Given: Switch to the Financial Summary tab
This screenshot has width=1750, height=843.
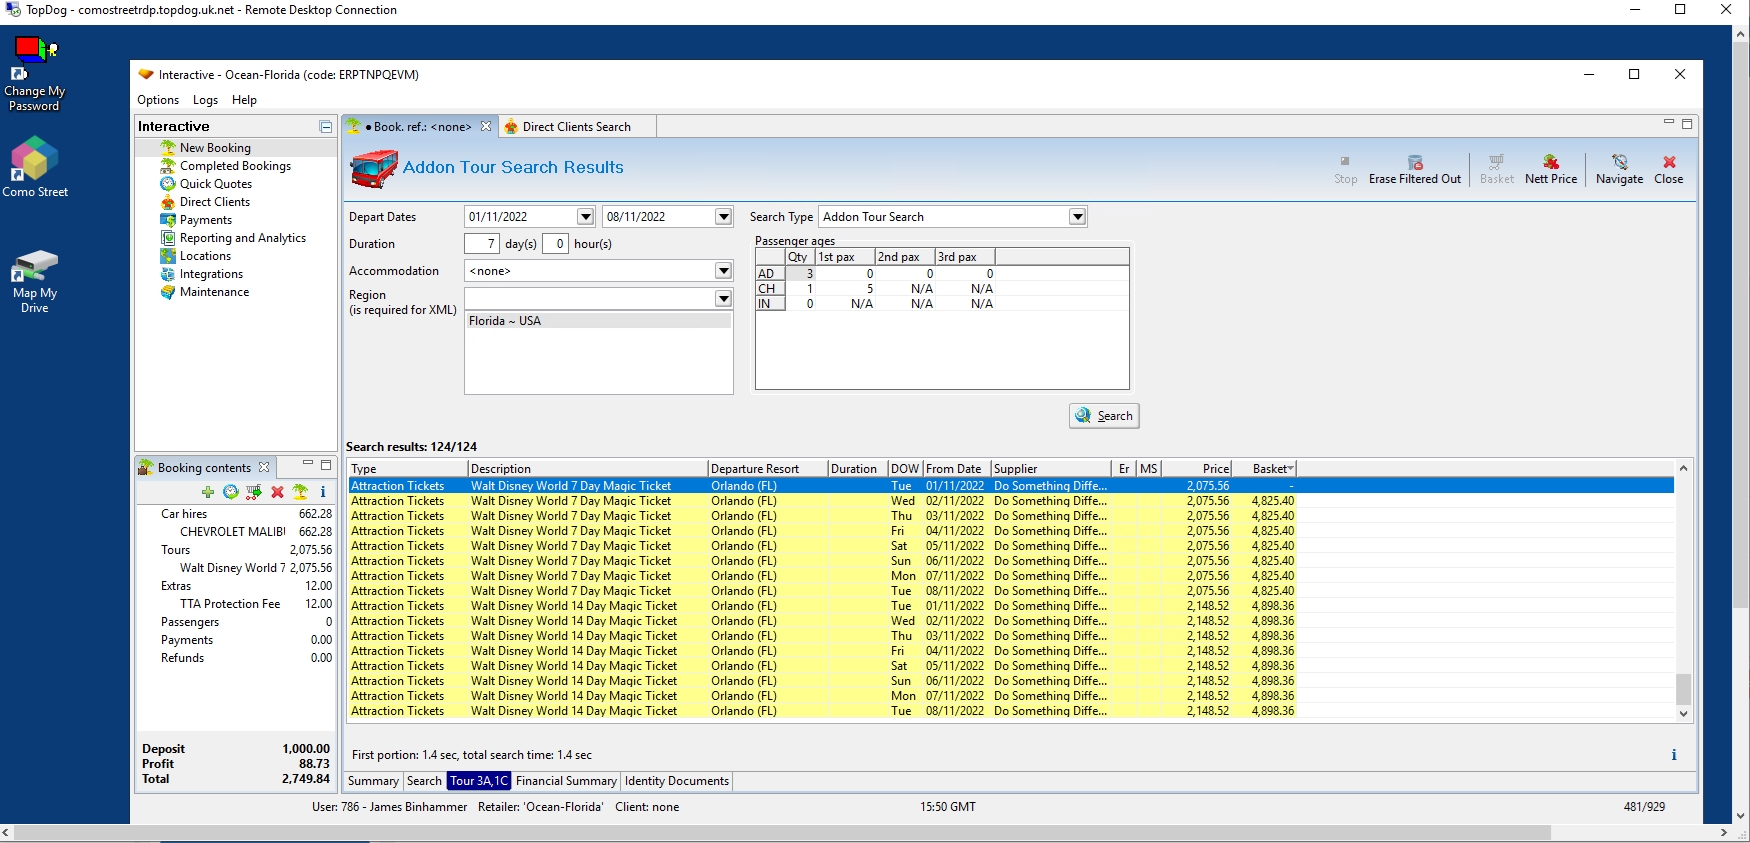Looking at the screenshot, I should (566, 781).
